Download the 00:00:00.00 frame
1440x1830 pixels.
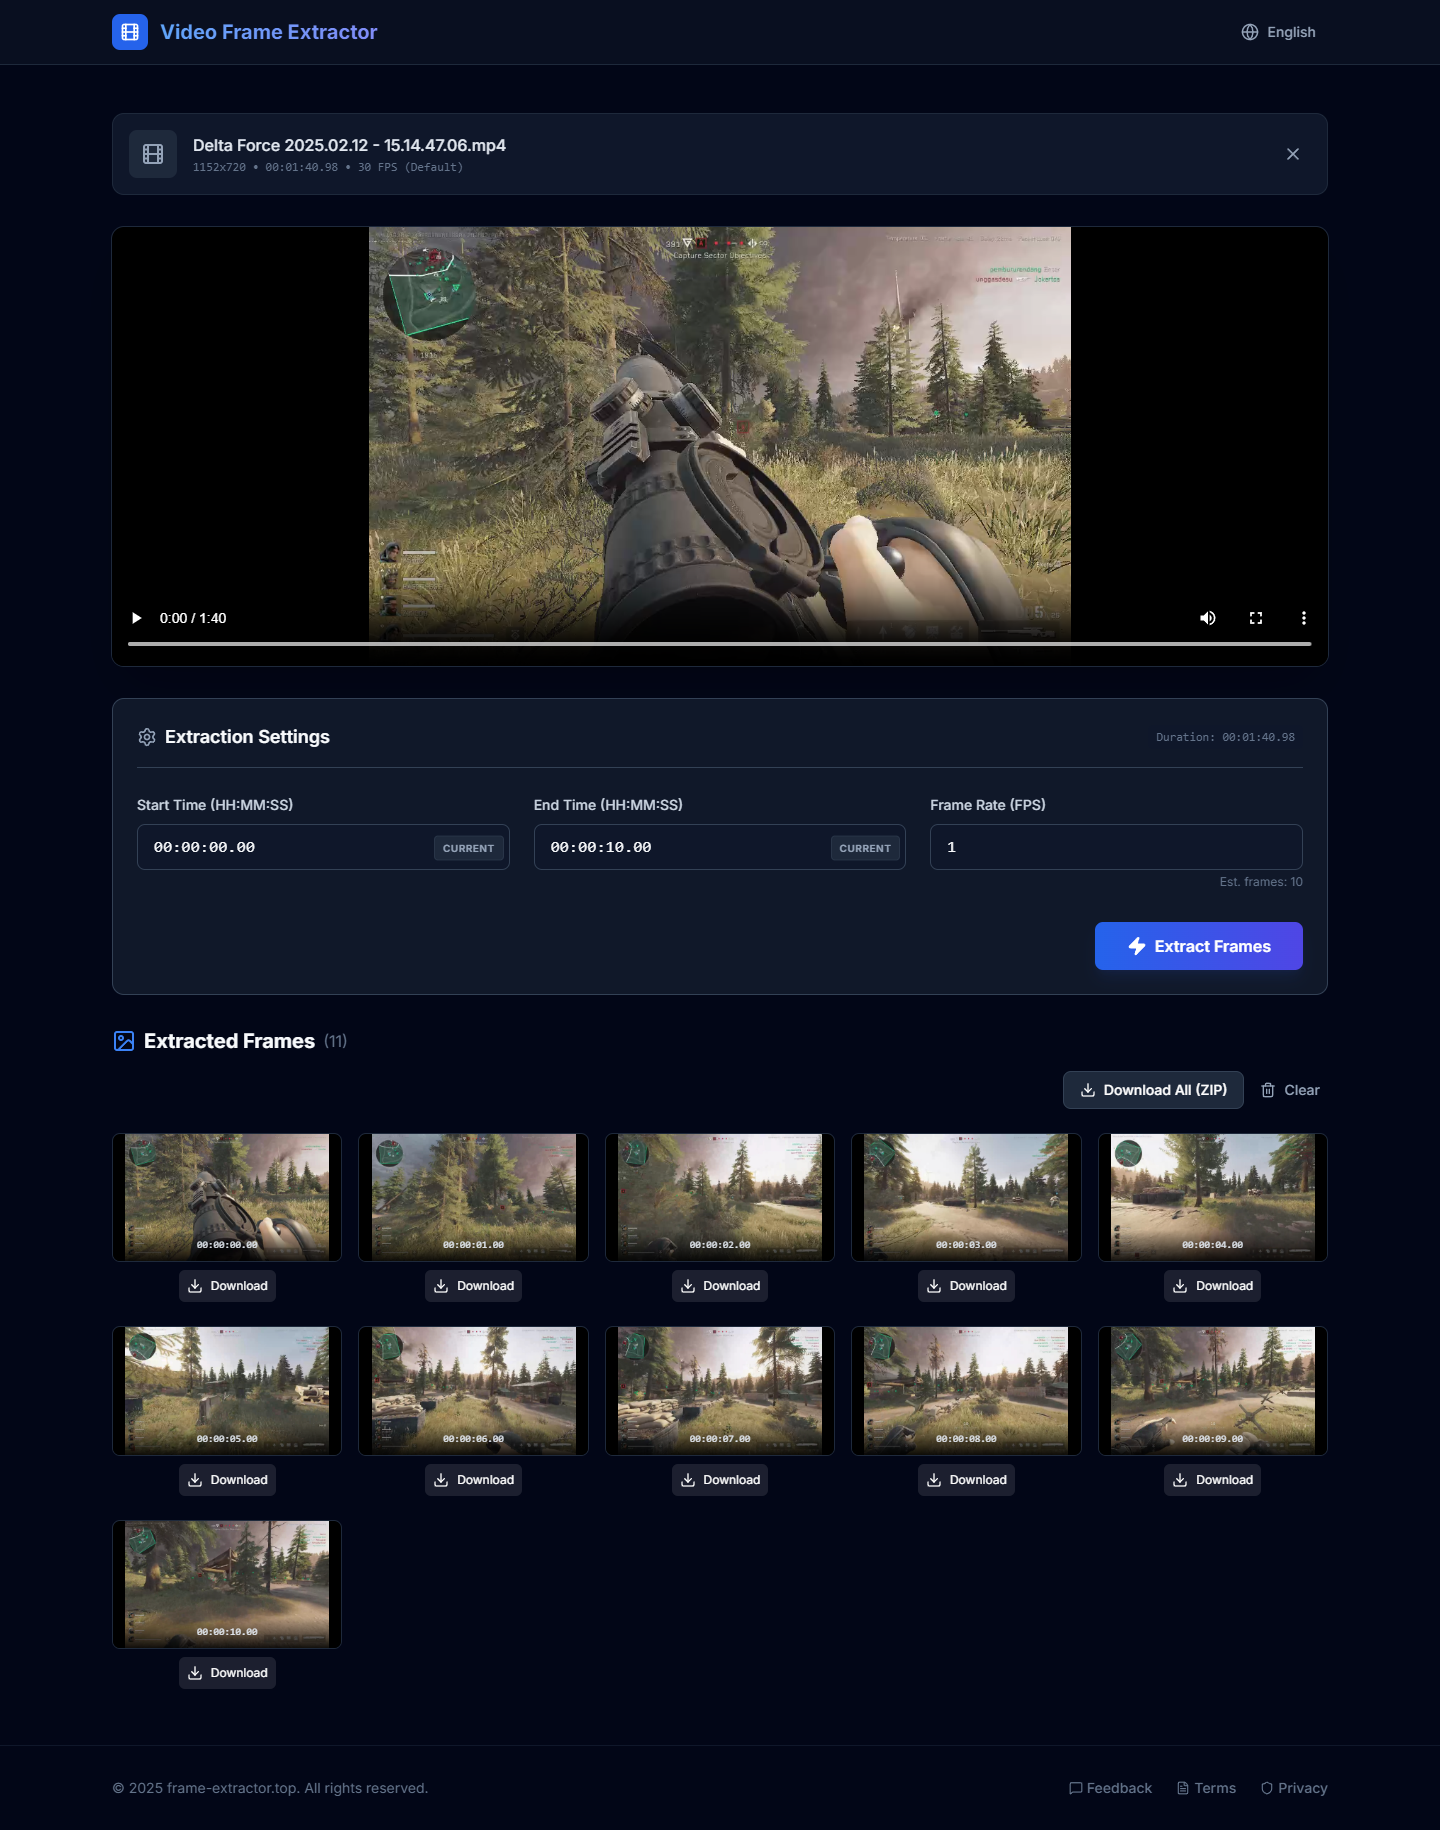tap(227, 1286)
